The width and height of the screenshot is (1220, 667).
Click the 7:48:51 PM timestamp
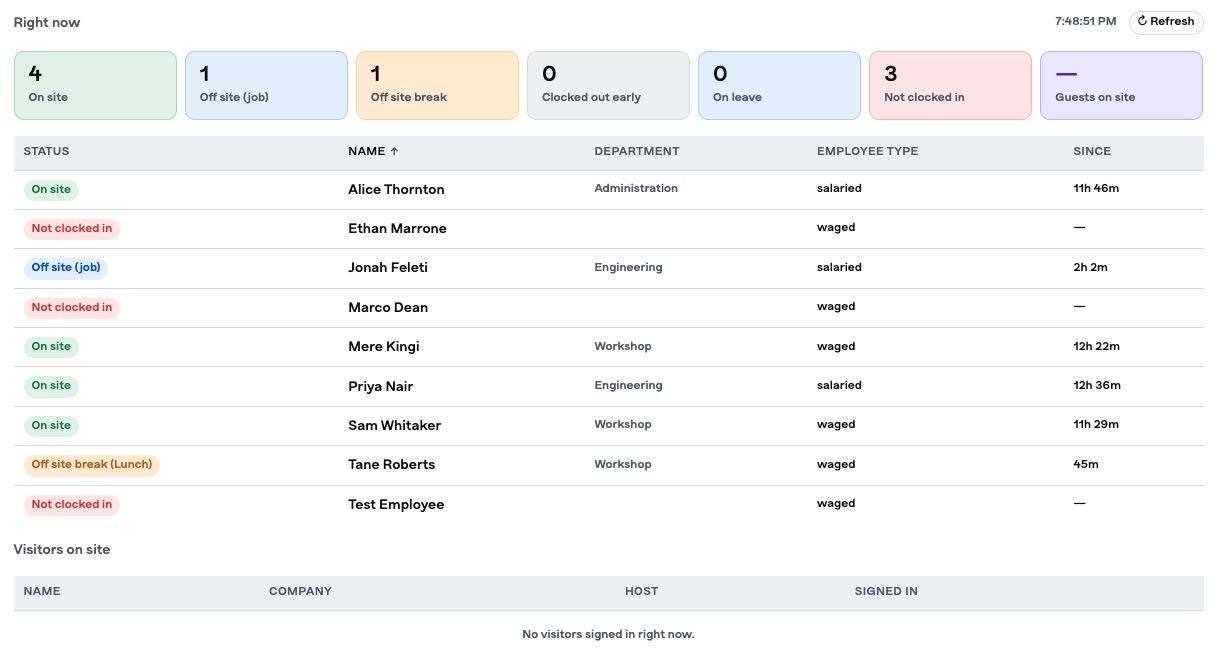tap(1086, 21)
